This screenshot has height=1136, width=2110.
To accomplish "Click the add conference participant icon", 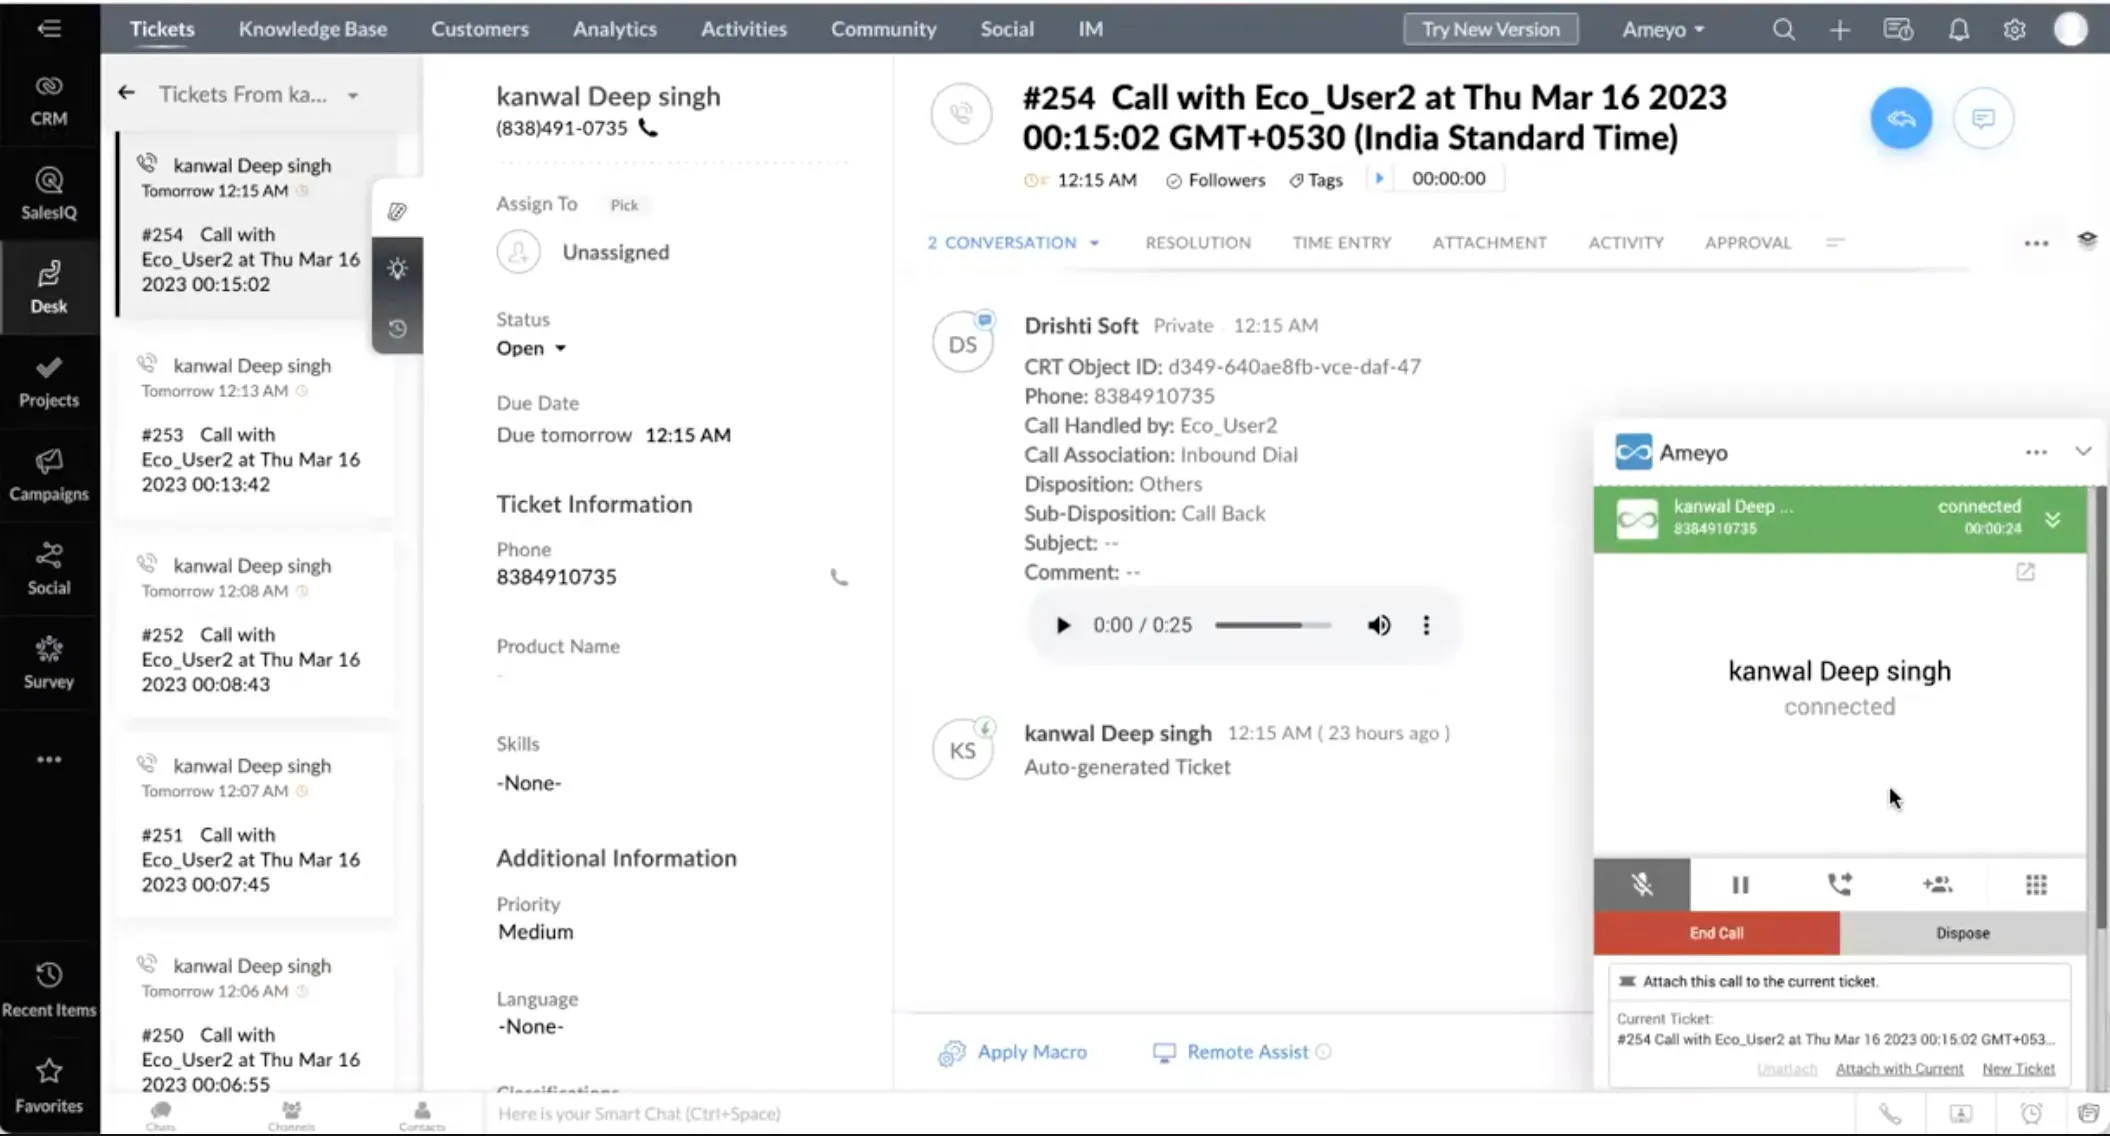I will click(1937, 884).
